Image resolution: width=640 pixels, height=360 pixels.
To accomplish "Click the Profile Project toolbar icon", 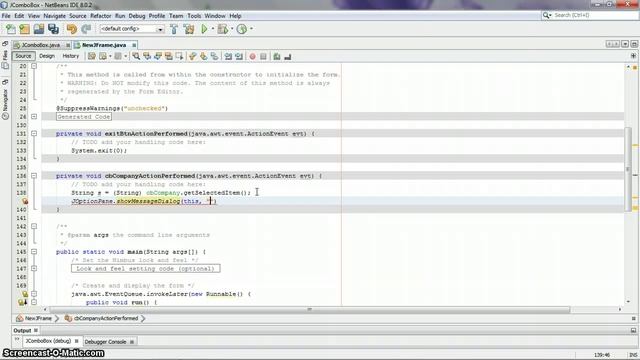I will (242, 29).
